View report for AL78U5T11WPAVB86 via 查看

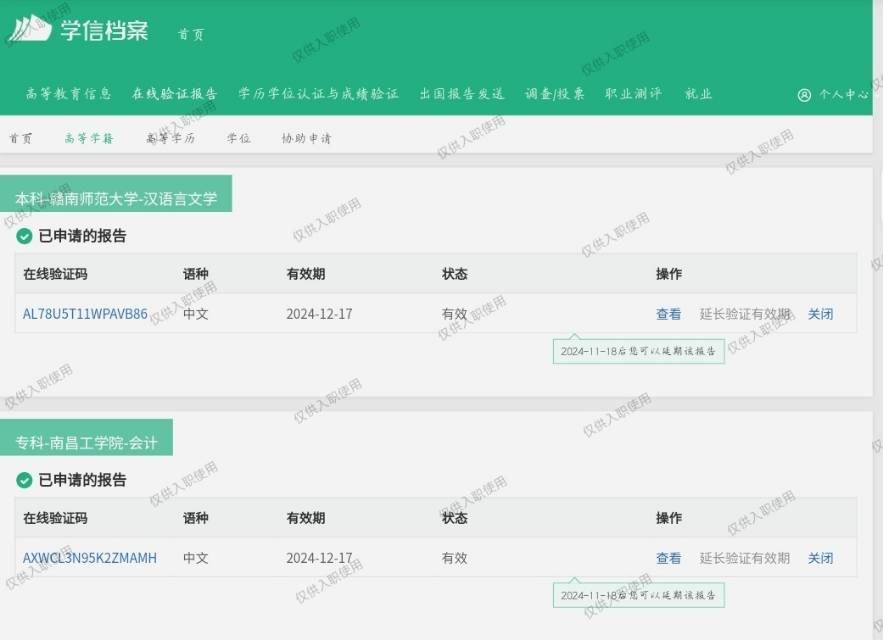click(x=668, y=314)
